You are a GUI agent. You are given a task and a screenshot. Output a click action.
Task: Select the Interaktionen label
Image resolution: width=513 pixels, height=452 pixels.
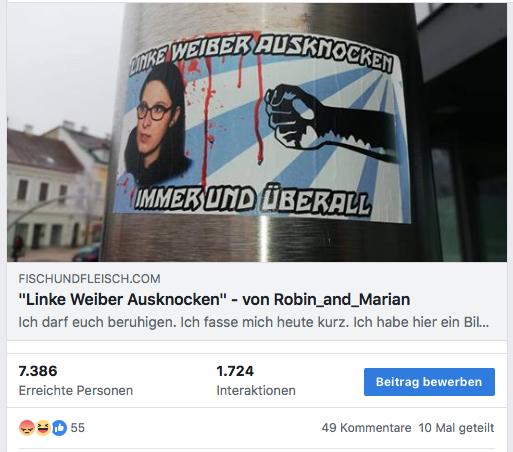click(256, 390)
